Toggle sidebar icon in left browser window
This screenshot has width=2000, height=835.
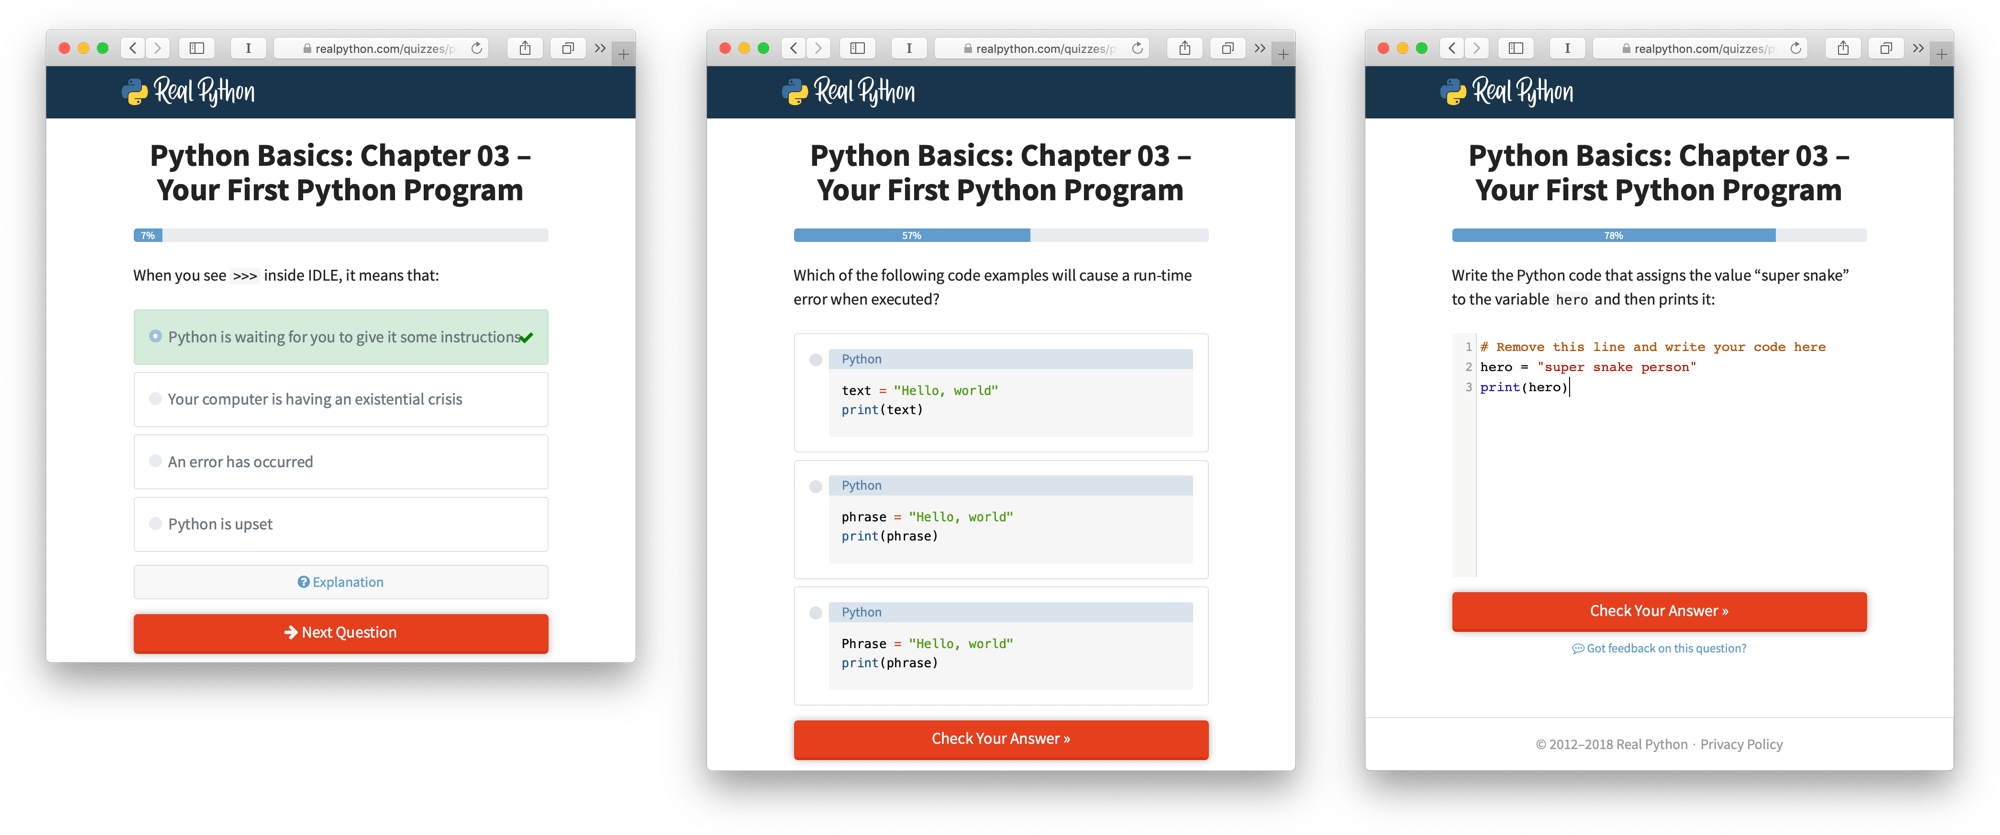click(x=197, y=48)
